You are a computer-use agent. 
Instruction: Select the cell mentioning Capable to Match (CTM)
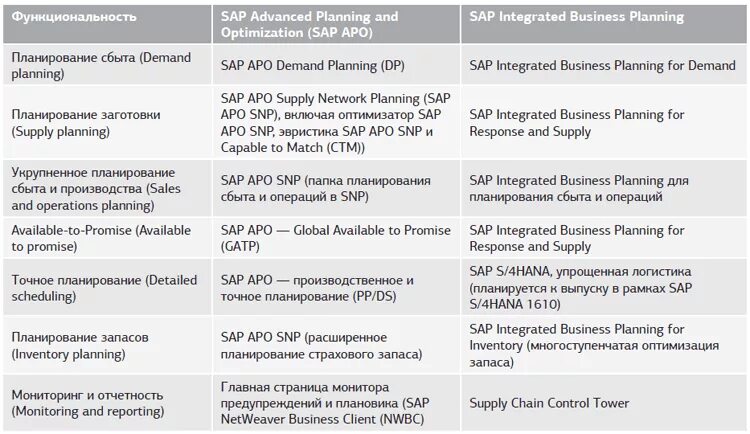(x=336, y=123)
